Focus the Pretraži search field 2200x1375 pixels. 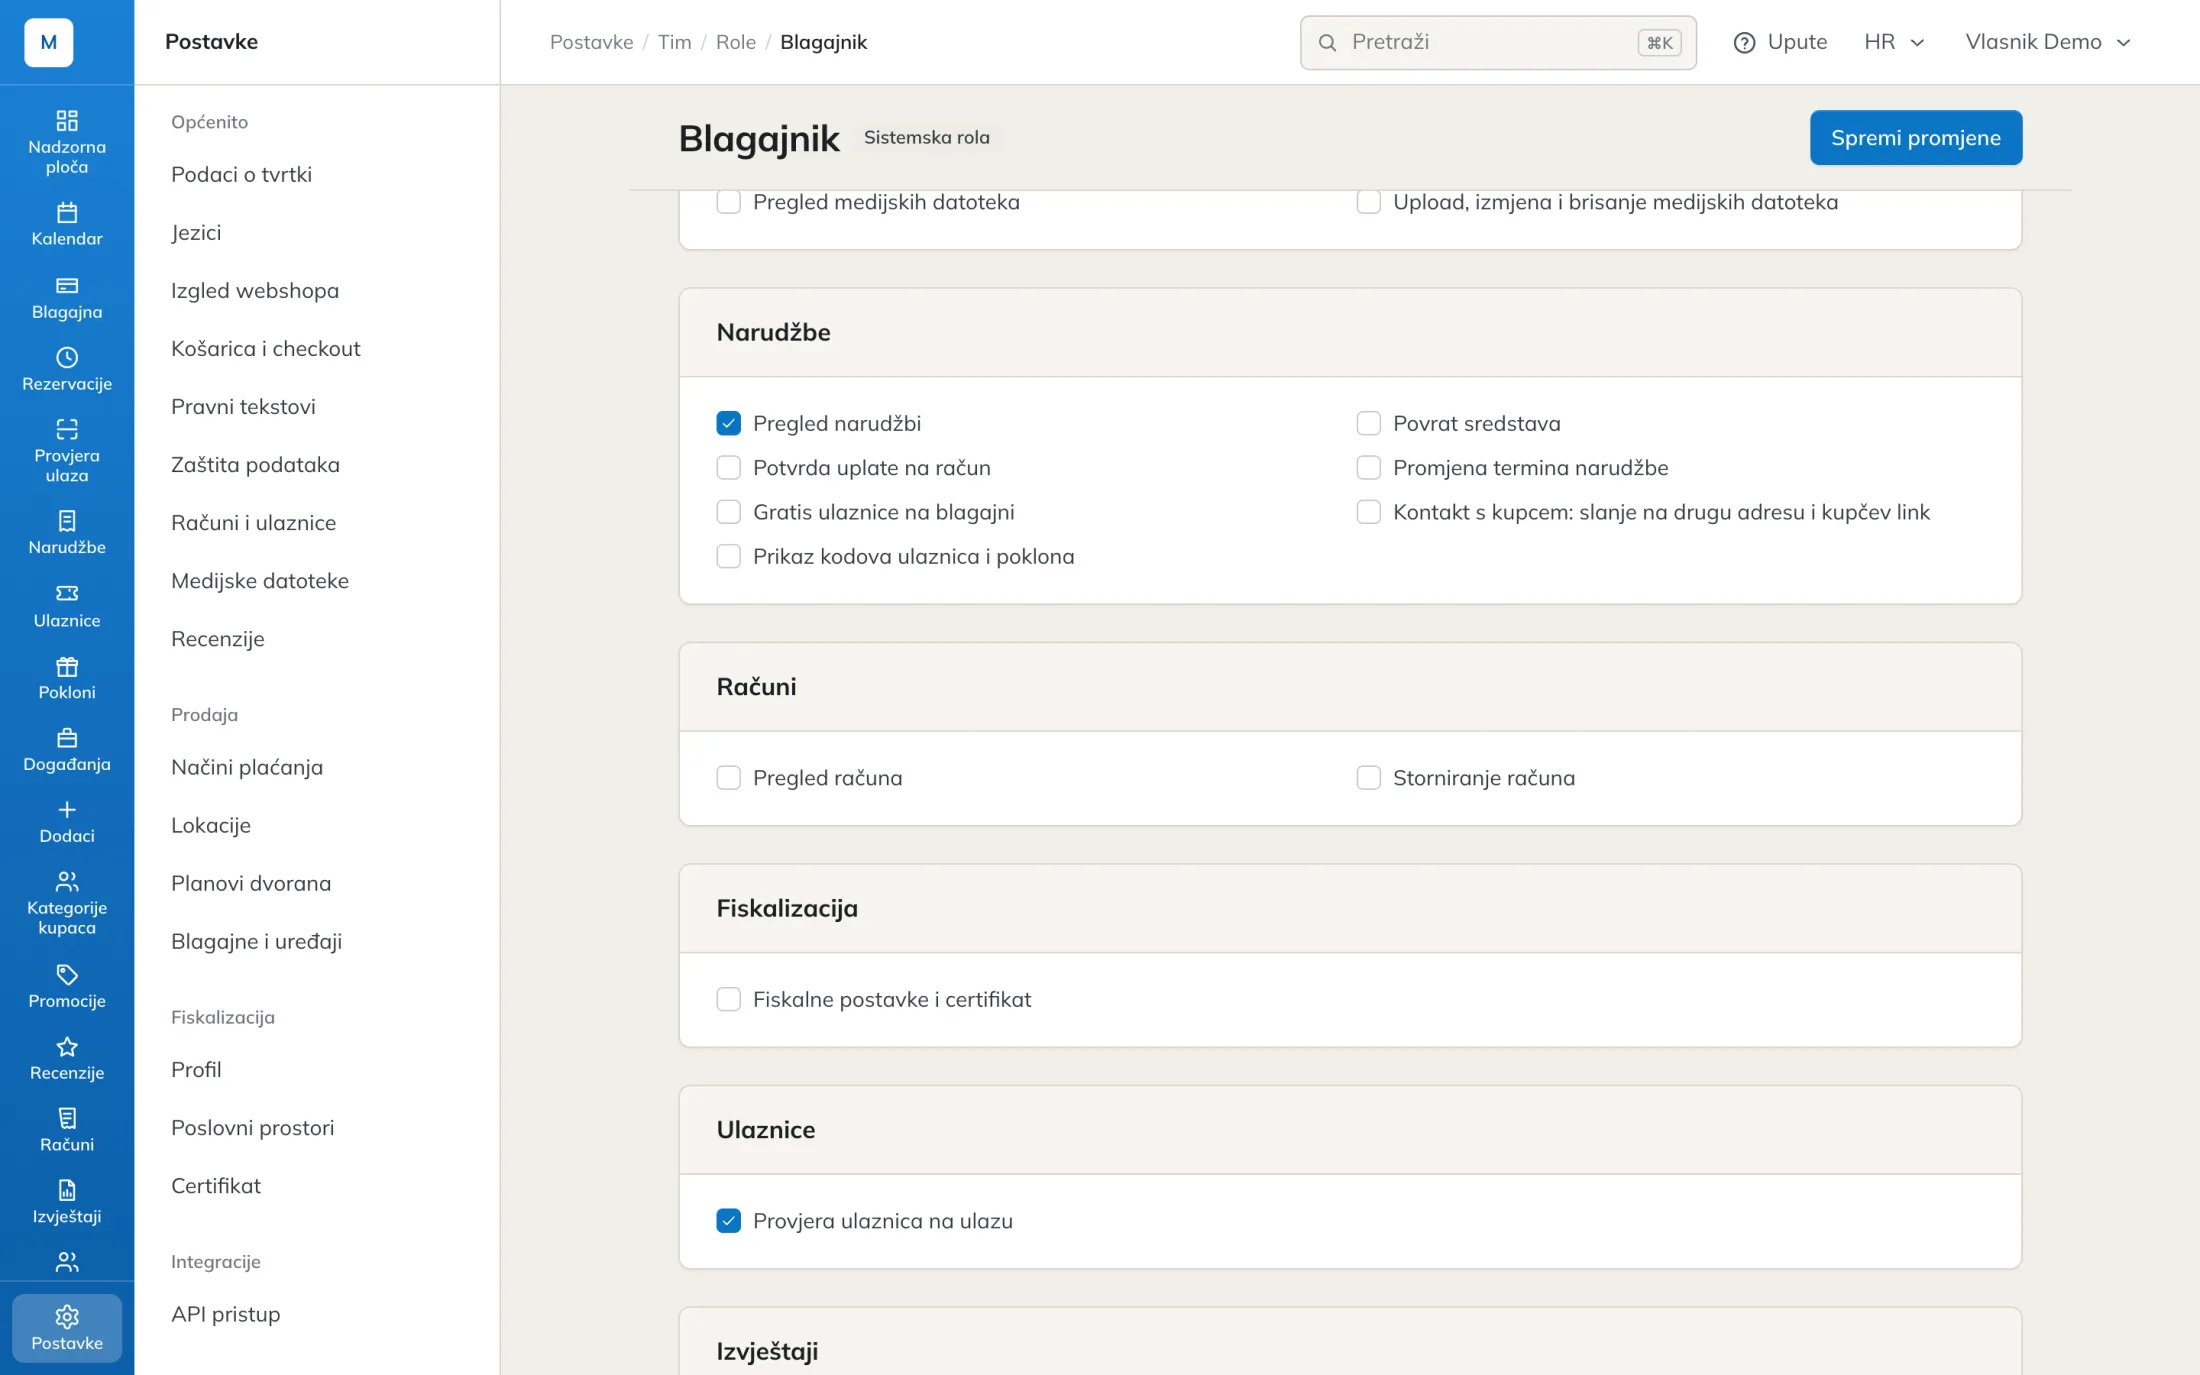point(1497,42)
